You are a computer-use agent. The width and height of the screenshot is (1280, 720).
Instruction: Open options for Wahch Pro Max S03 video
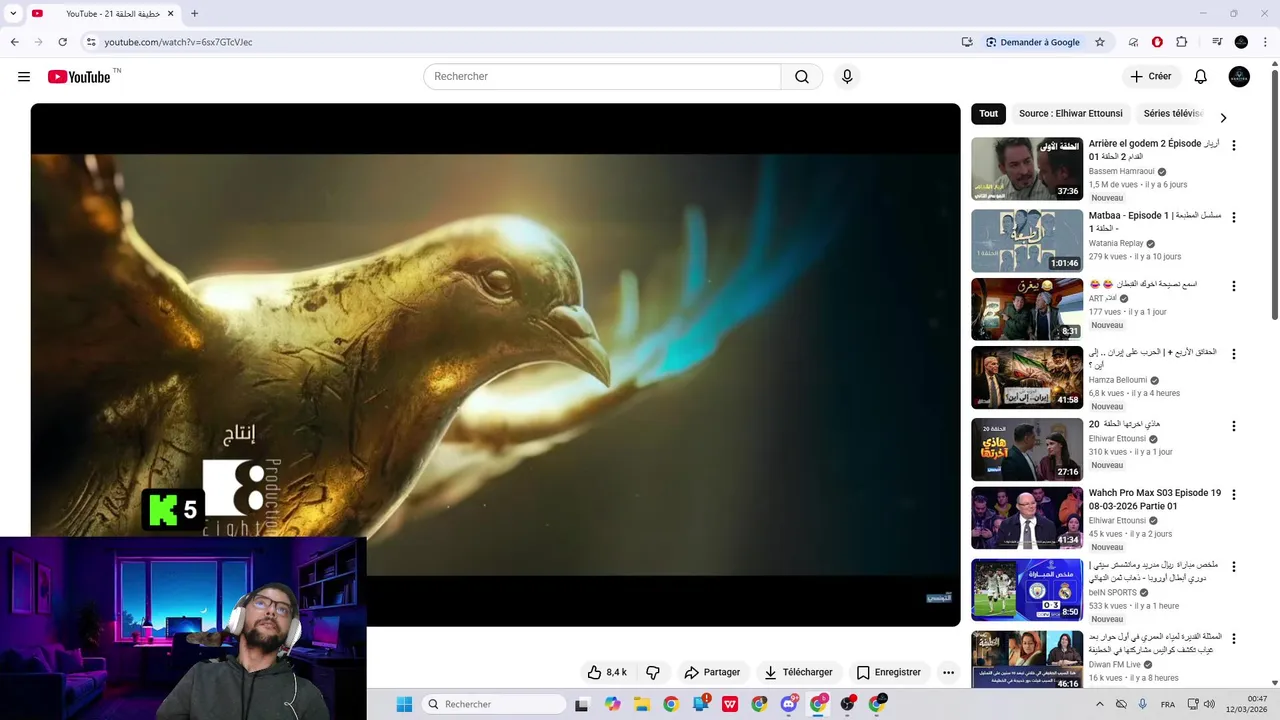point(1233,494)
